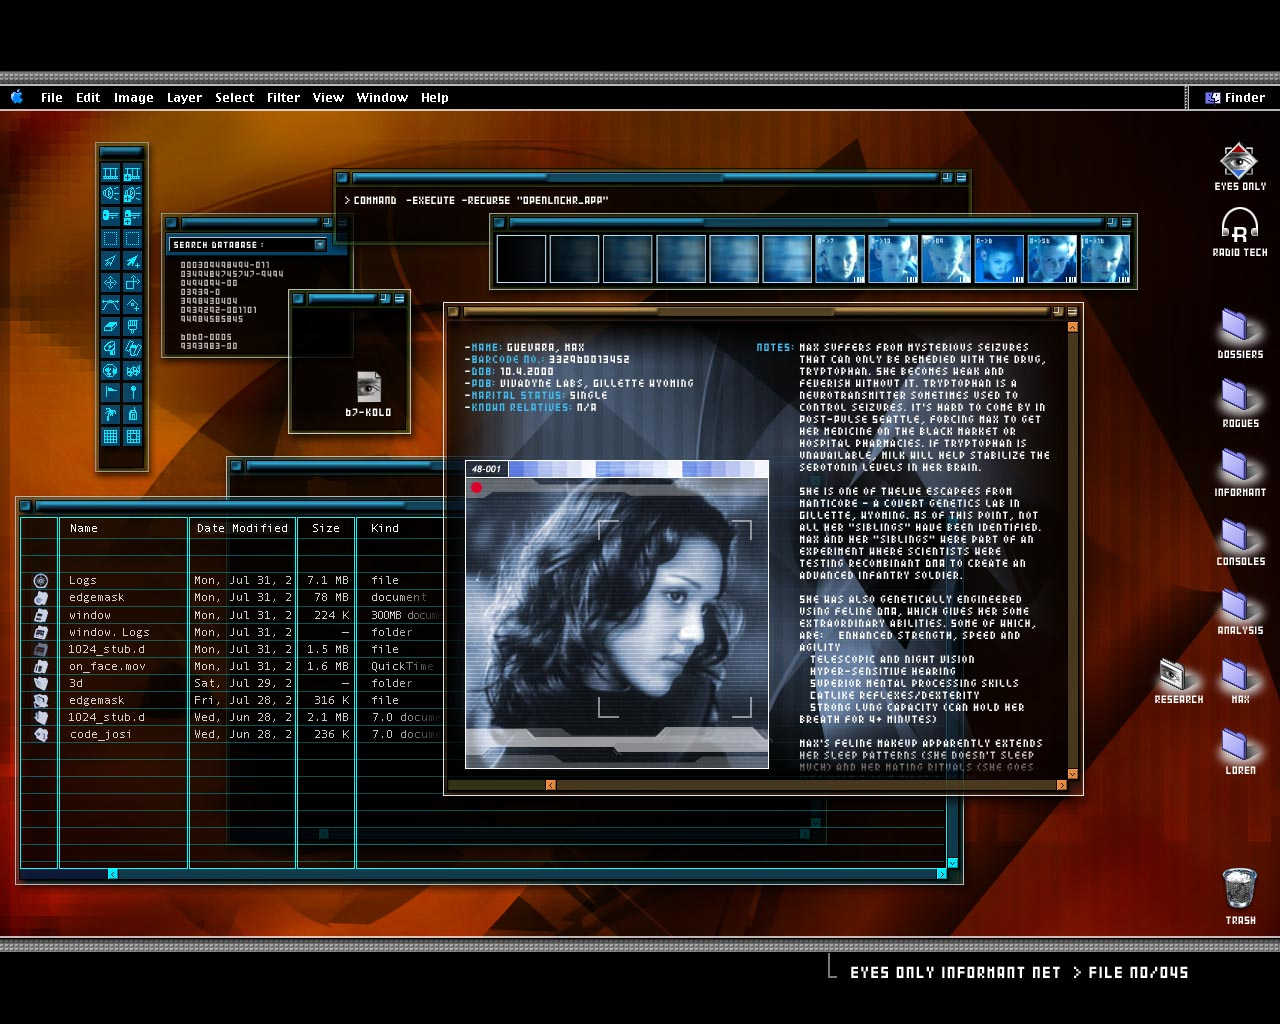Click the dossier window's scroll-down arrow
The width and height of the screenshot is (1280, 1024).
point(1073,773)
